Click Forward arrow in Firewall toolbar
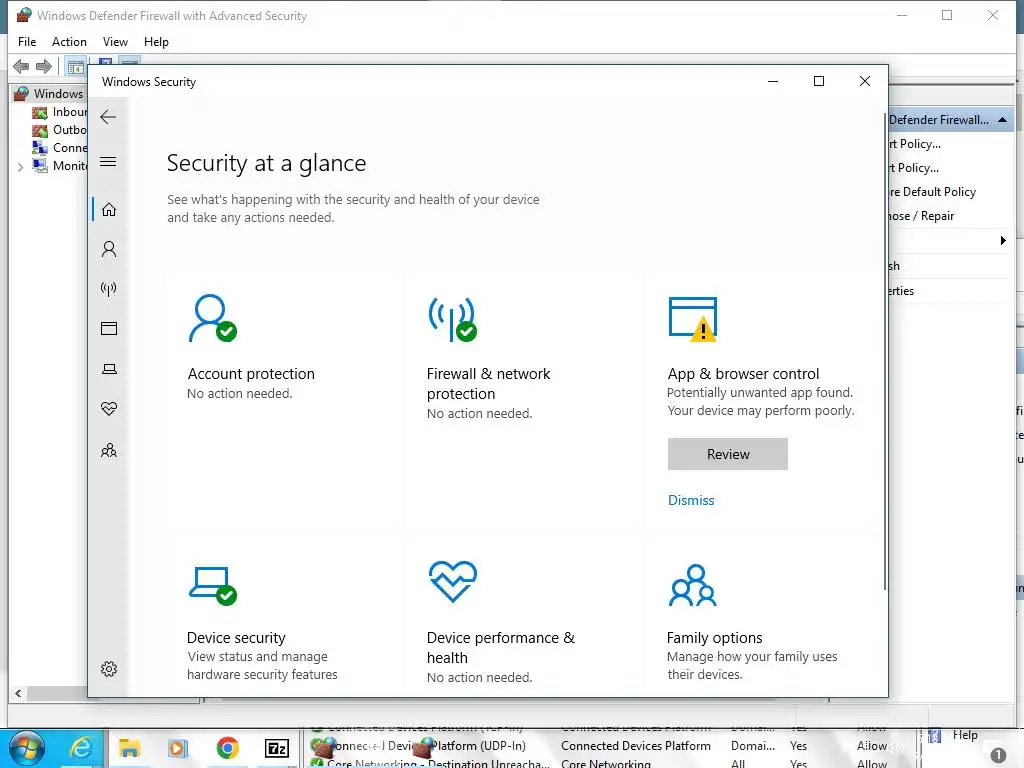Viewport: 1024px width, 768px height. [44, 67]
